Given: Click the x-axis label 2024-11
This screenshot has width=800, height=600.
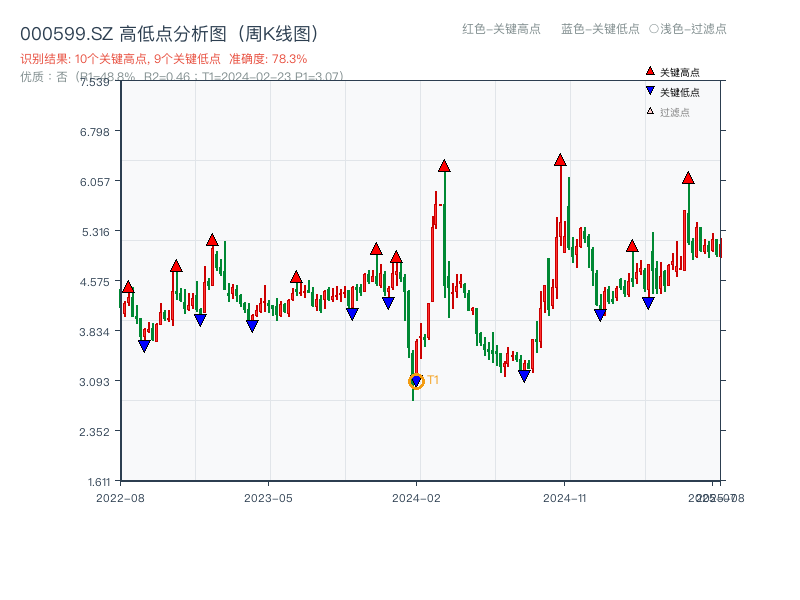Looking at the screenshot, I should click(x=564, y=498).
